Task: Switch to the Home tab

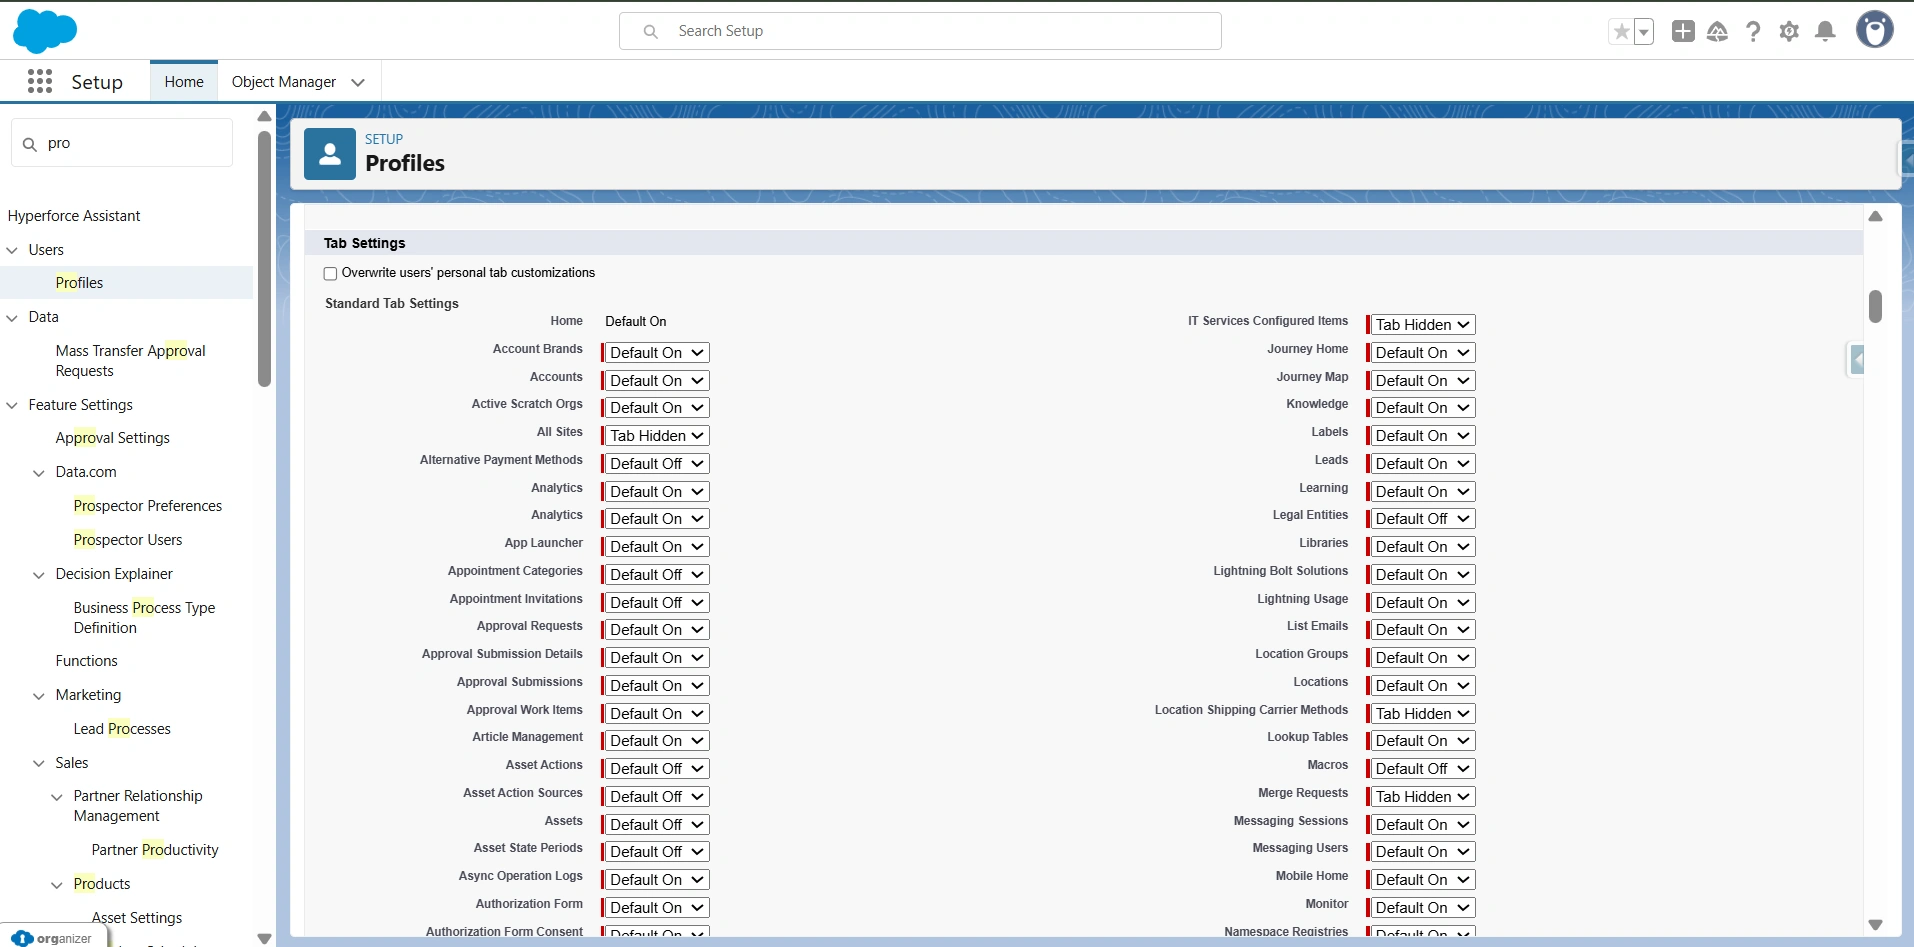Action: [x=183, y=81]
